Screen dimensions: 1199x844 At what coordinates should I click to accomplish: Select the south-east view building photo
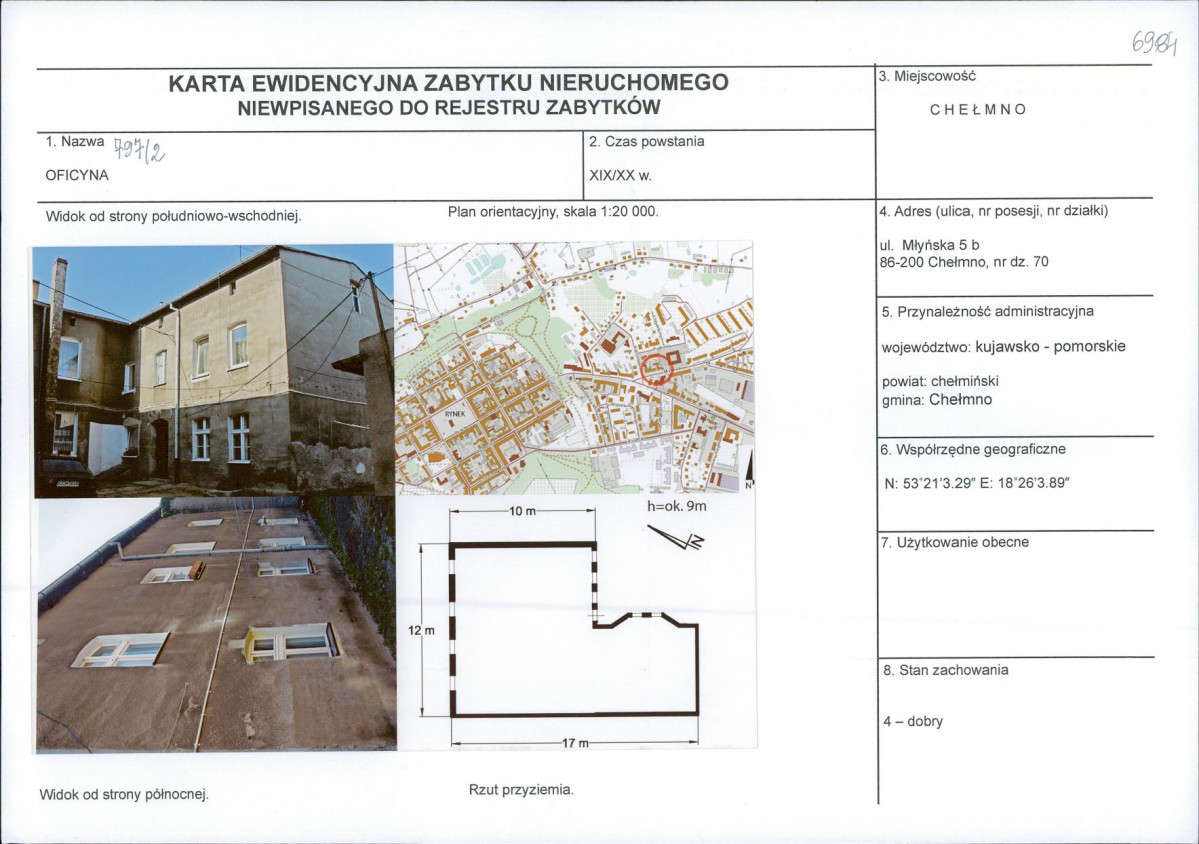coord(213,372)
